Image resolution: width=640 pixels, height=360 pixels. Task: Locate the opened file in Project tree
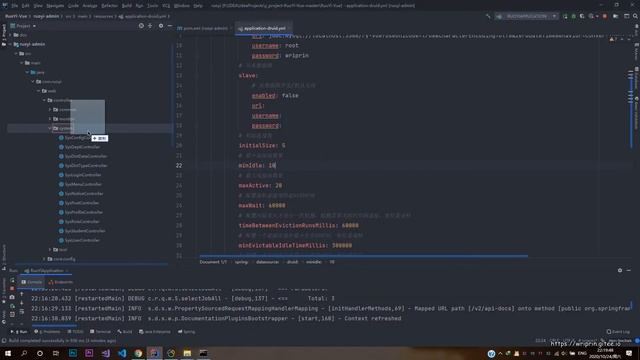tap(141, 26)
